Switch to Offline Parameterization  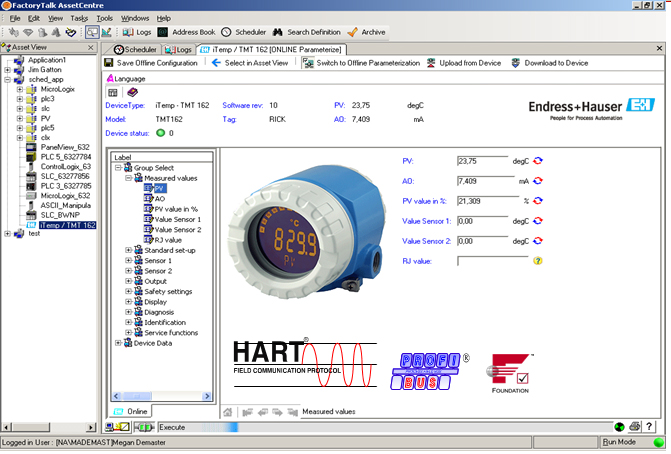(361, 63)
